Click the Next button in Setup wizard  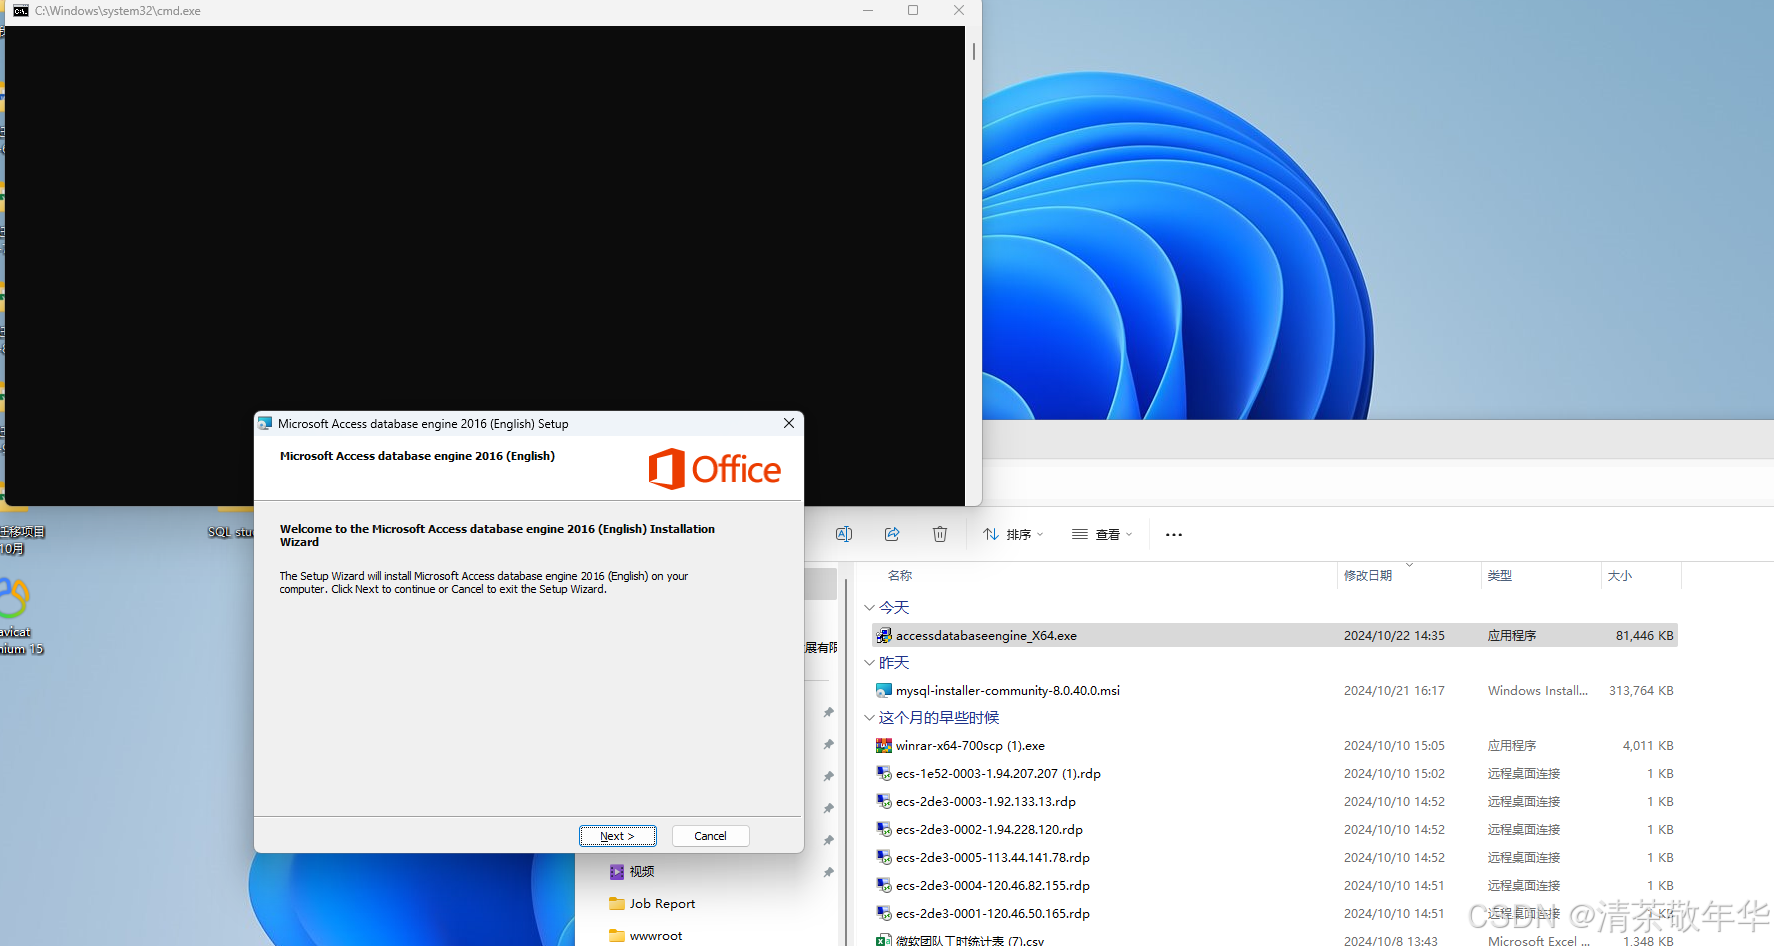tap(617, 836)
